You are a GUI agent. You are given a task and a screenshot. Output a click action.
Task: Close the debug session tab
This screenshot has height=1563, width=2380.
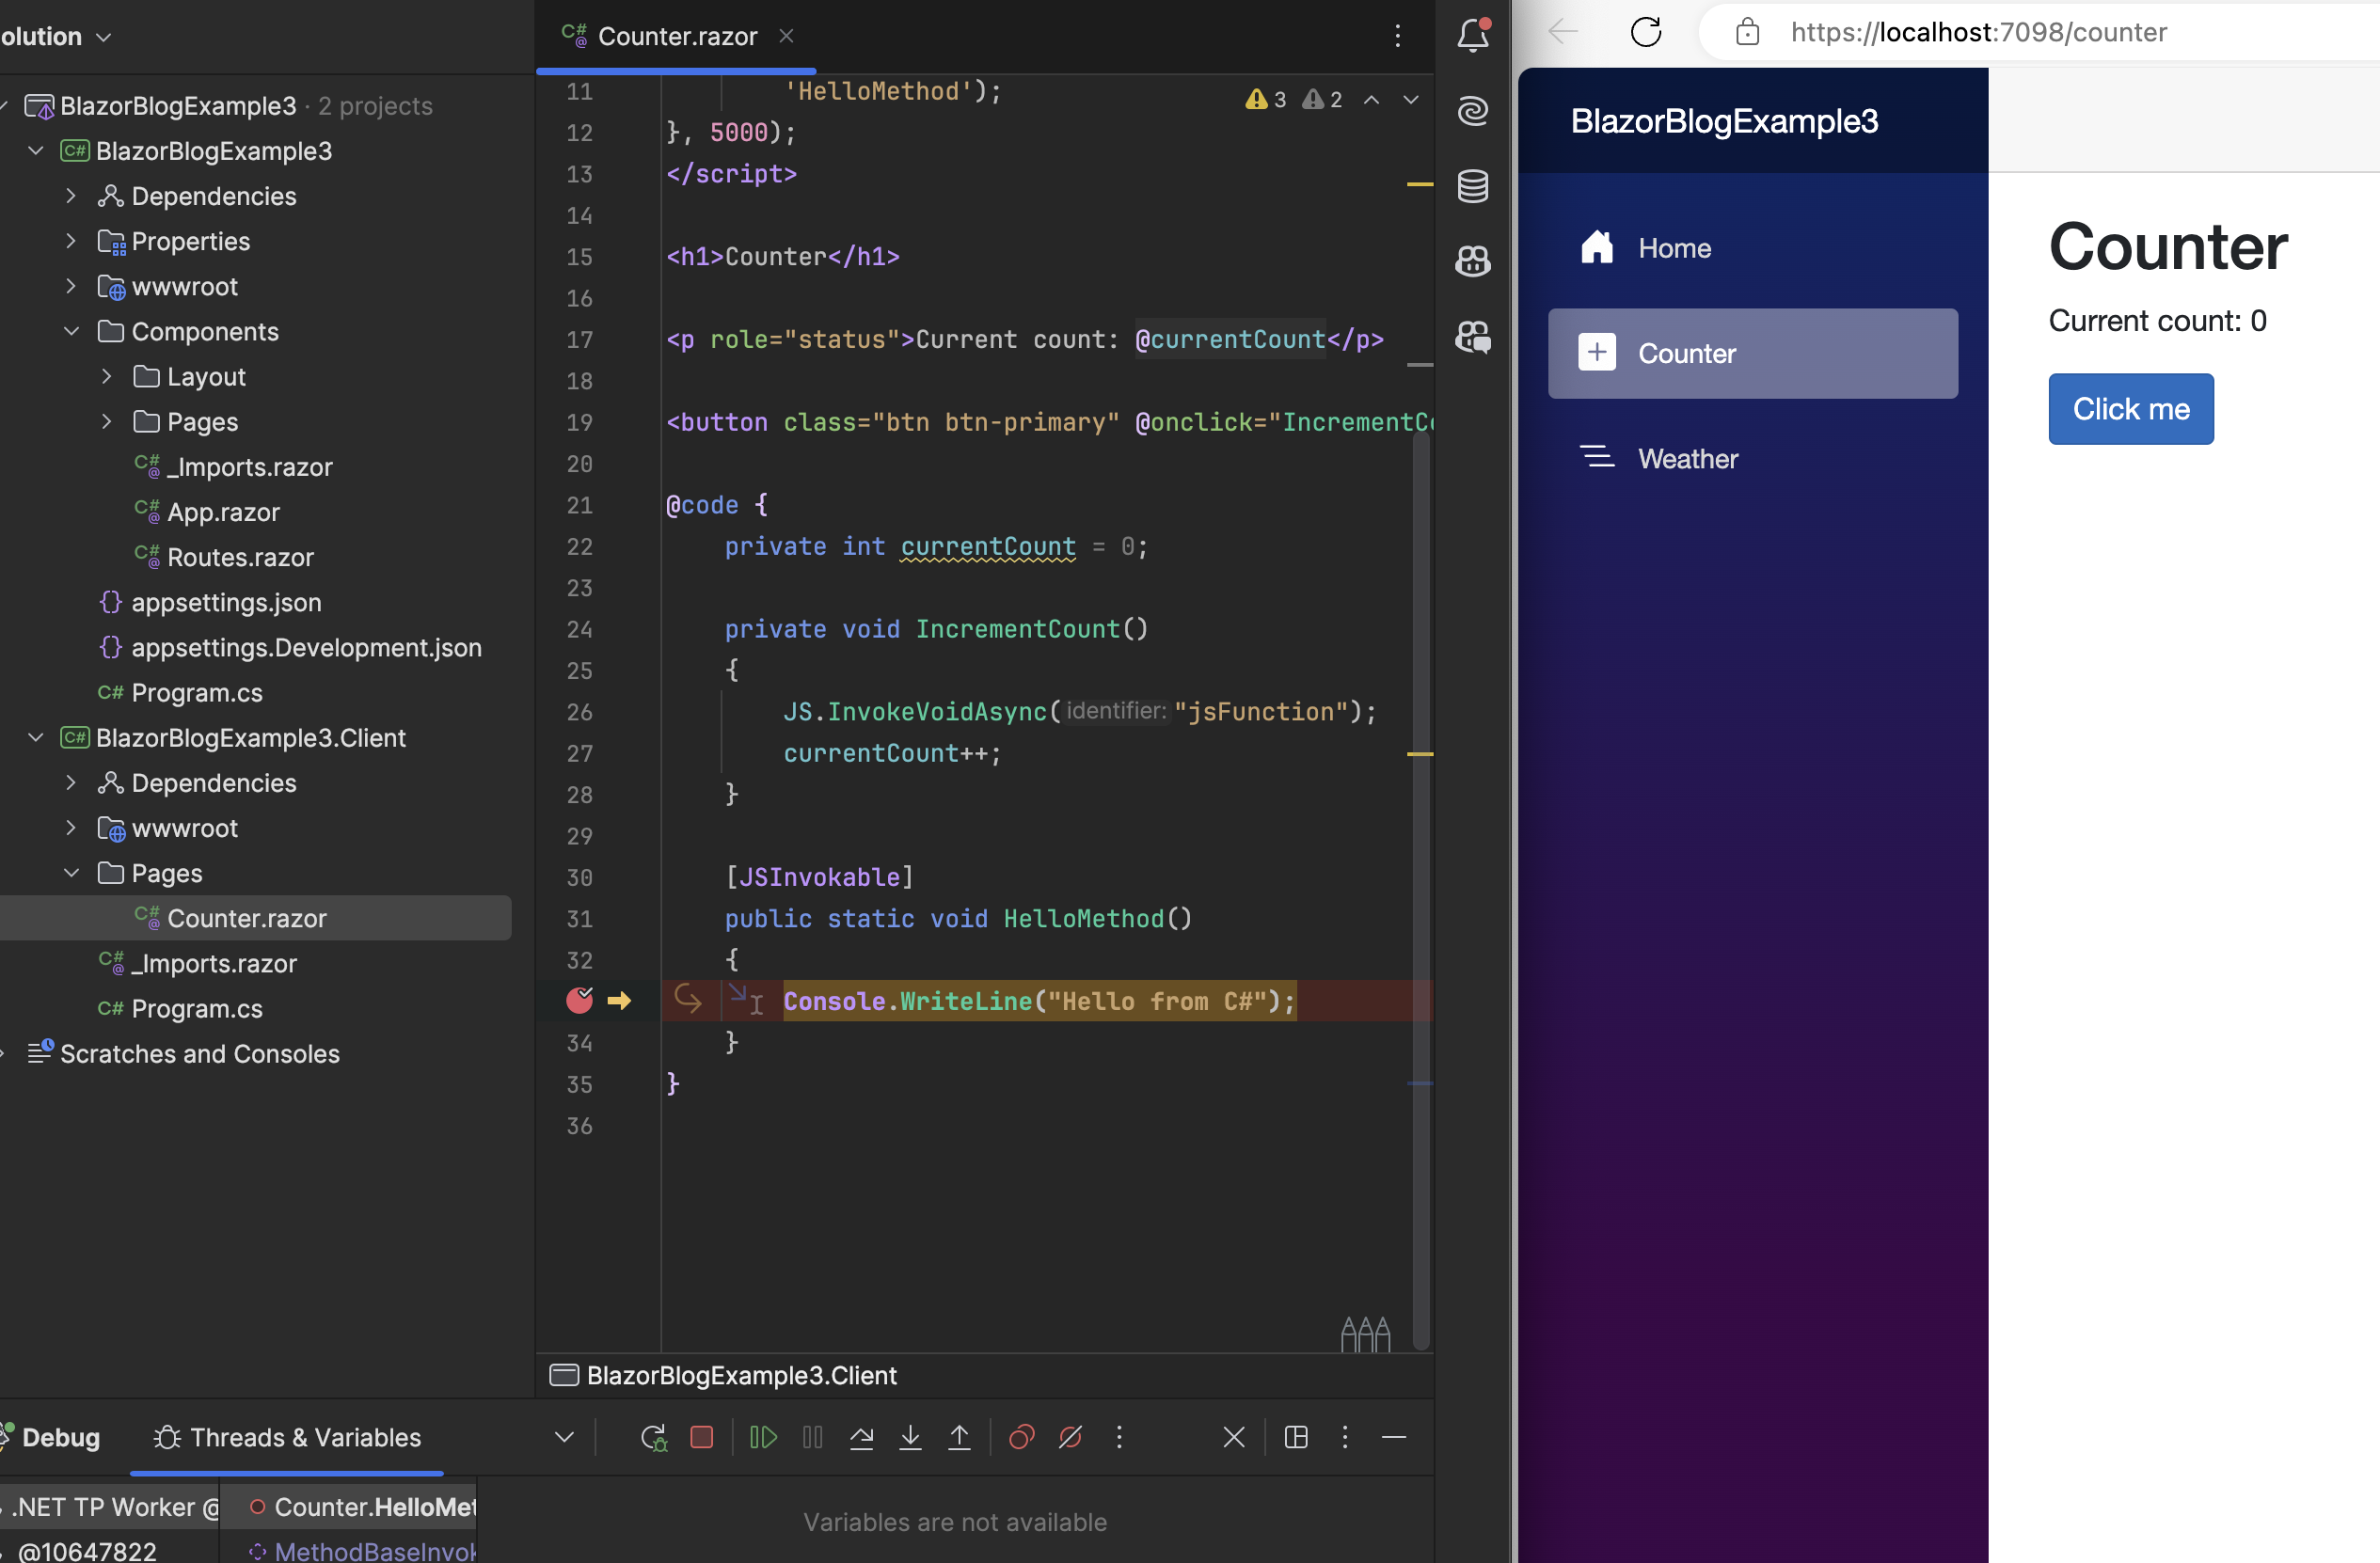click(1234, 1438)
